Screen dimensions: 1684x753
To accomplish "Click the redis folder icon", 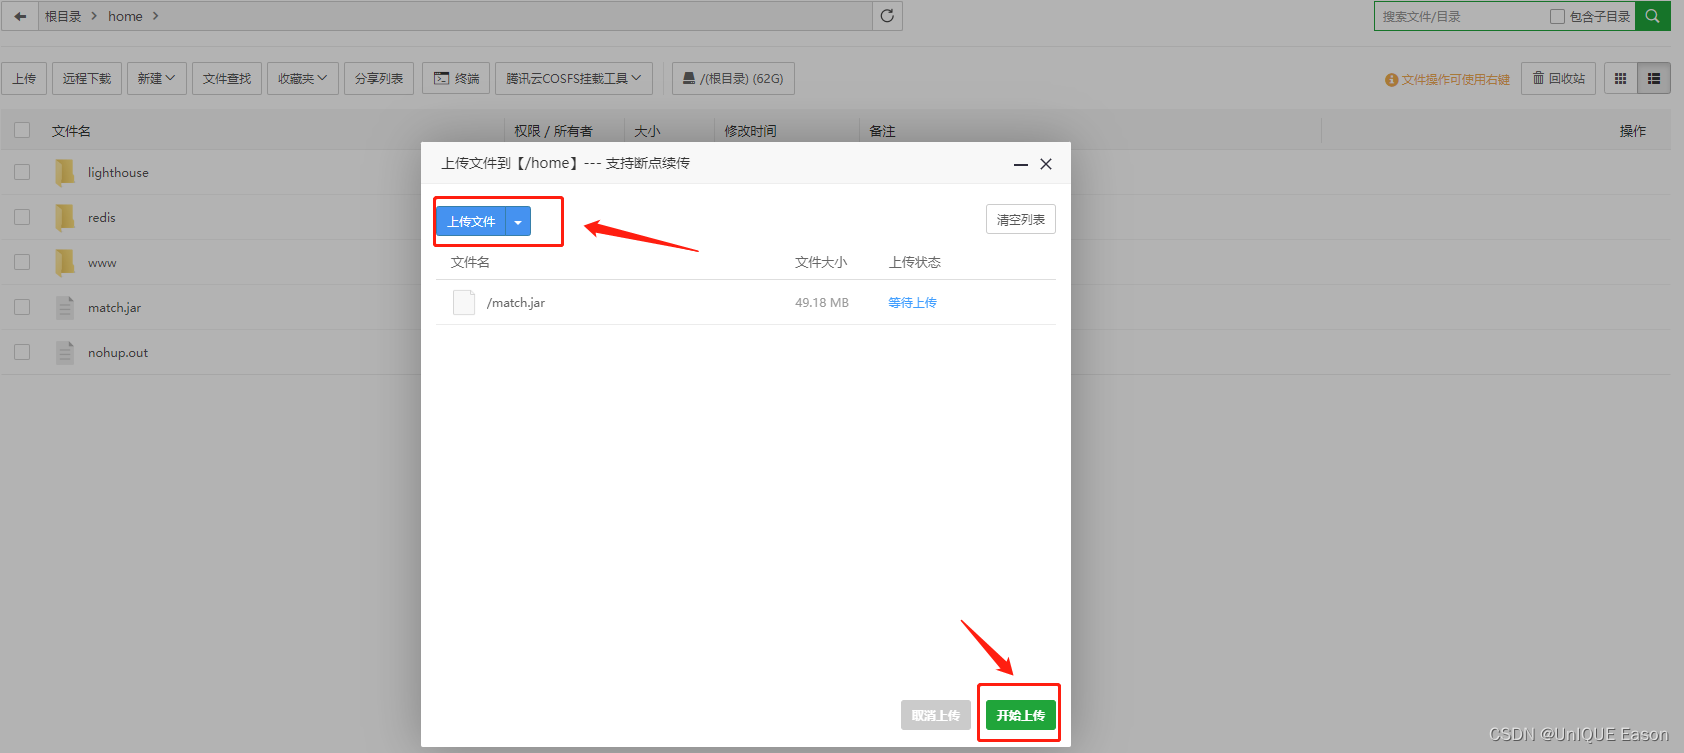I will 65,217.
